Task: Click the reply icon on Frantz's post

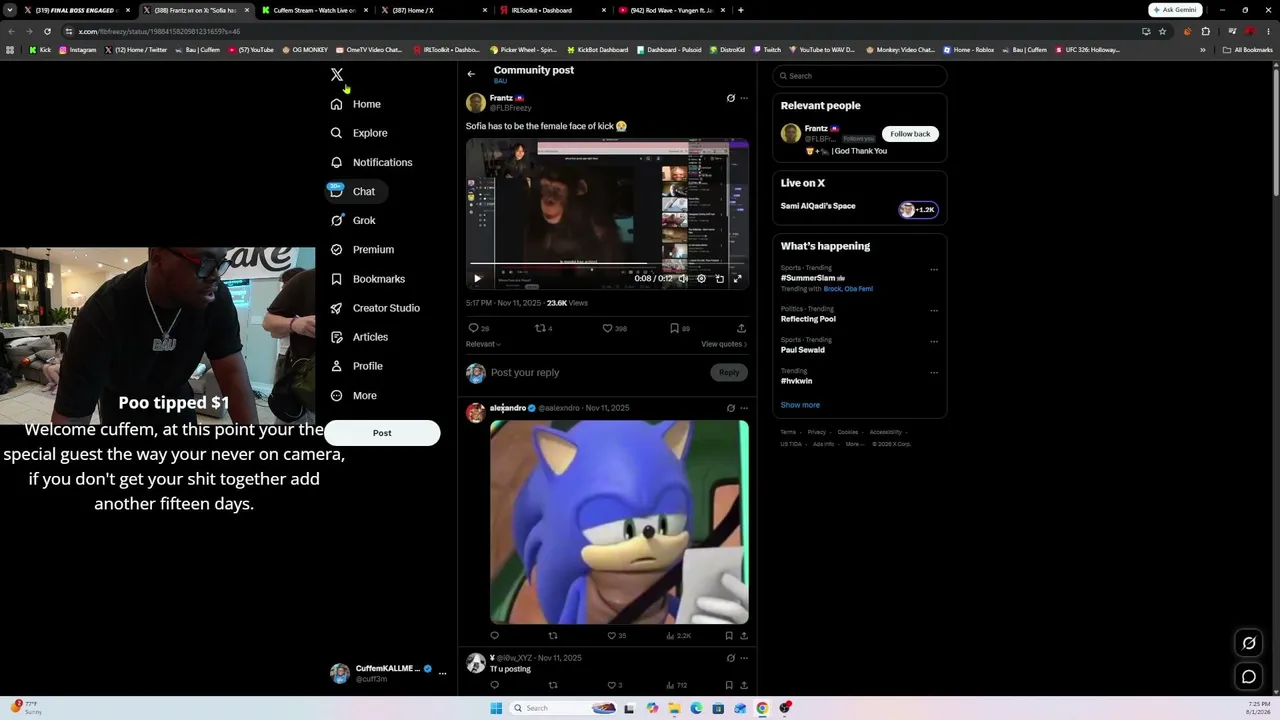Action: point(473,328)
